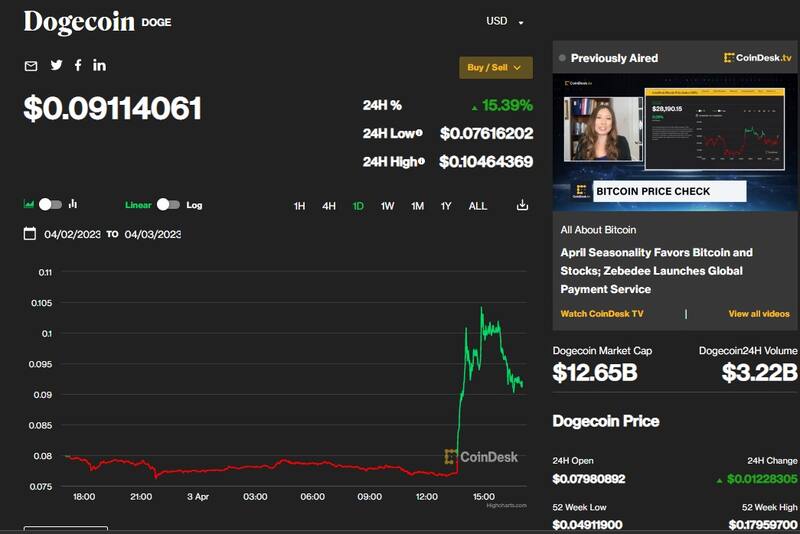Screen dimensions: 800x534
Task: Share via the Facebook icon
Action: (x=78, y=66)
